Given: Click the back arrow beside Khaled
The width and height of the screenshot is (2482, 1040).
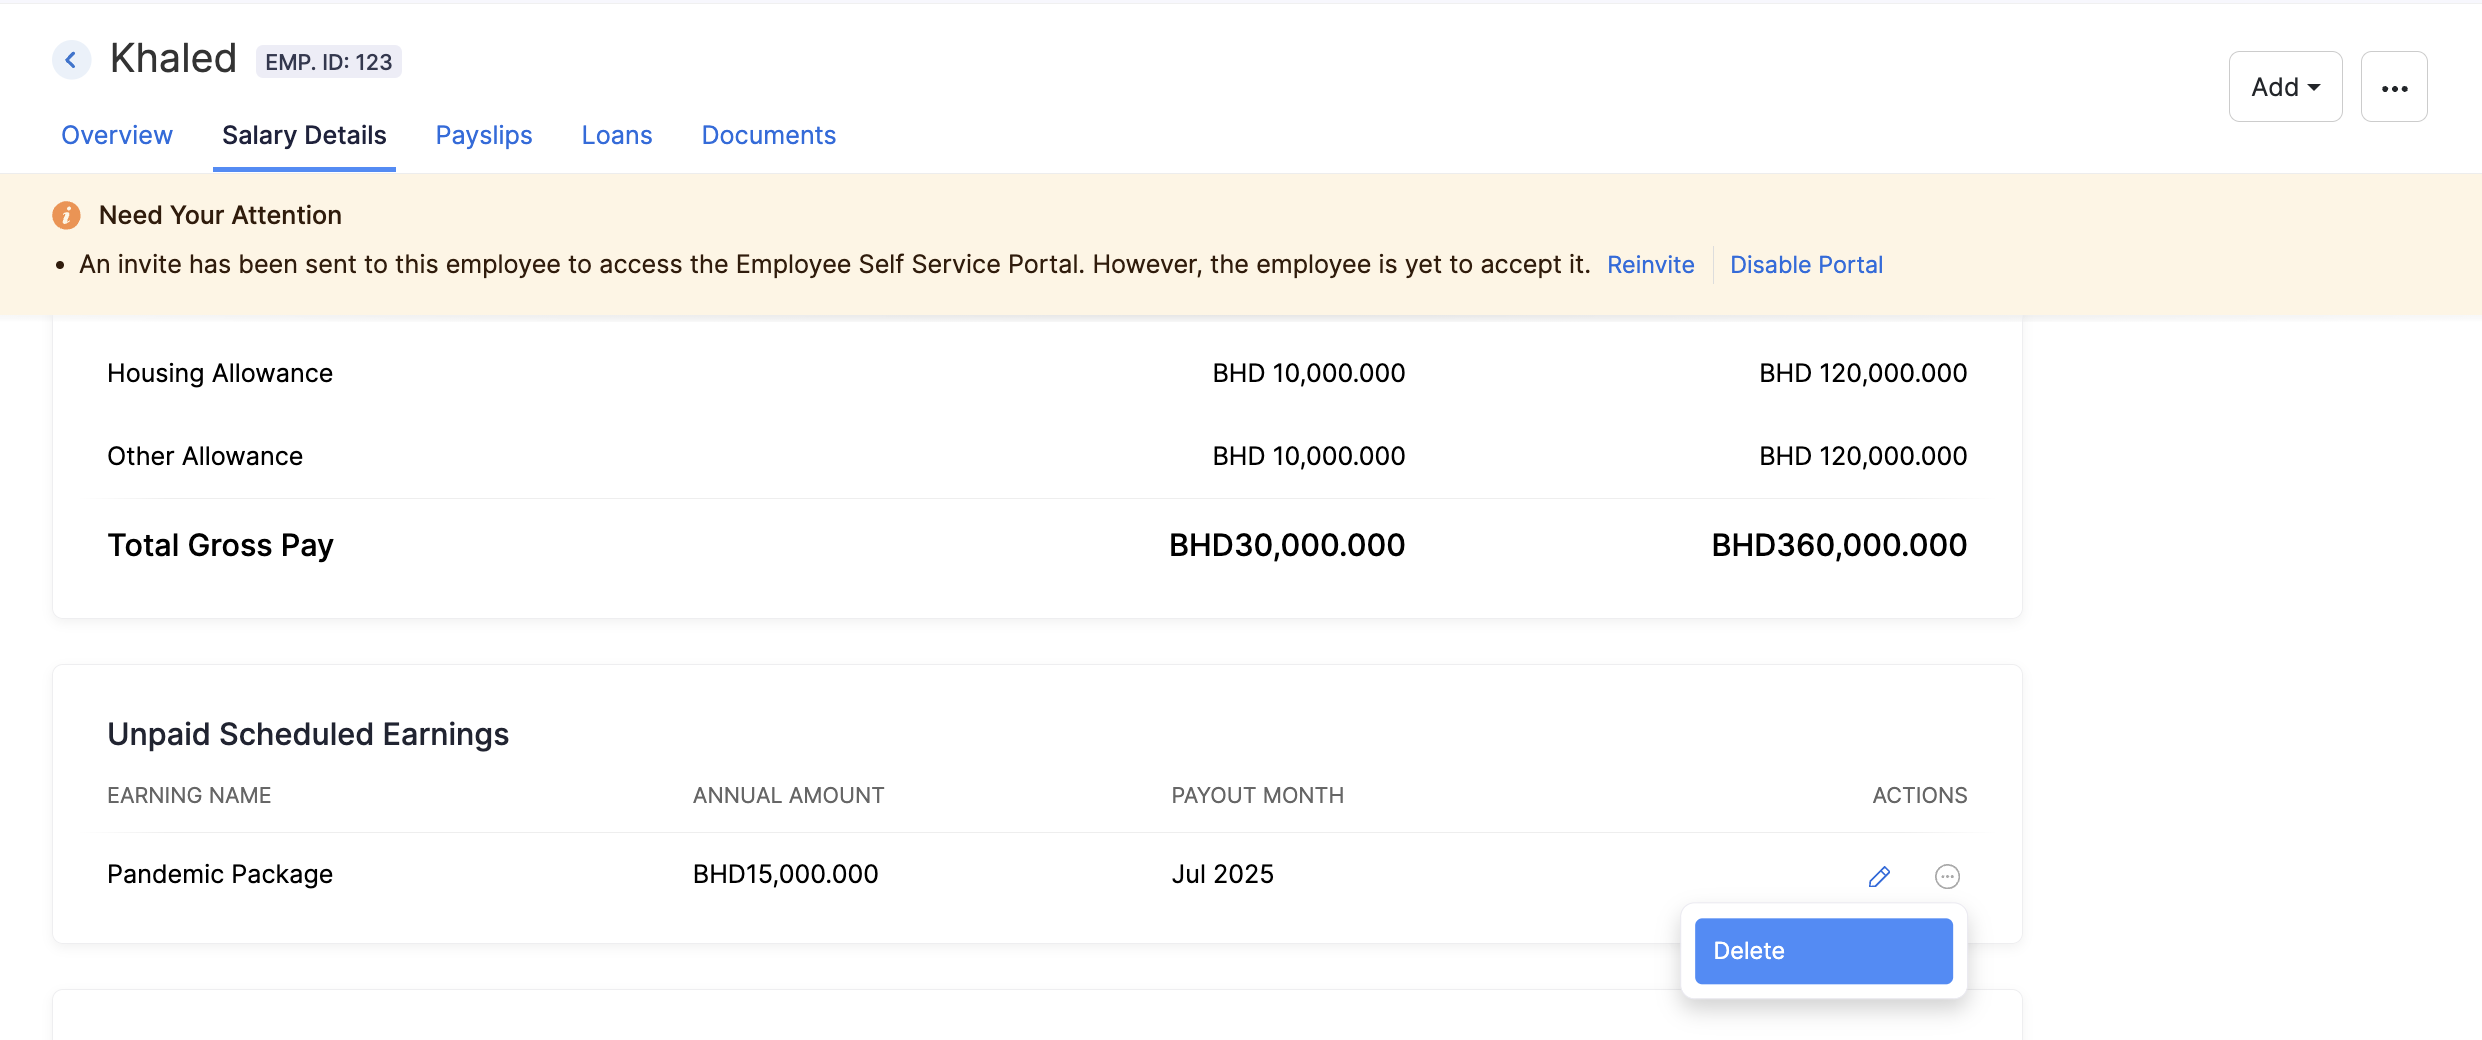Looking at the screenshot, I should [71, 60].
